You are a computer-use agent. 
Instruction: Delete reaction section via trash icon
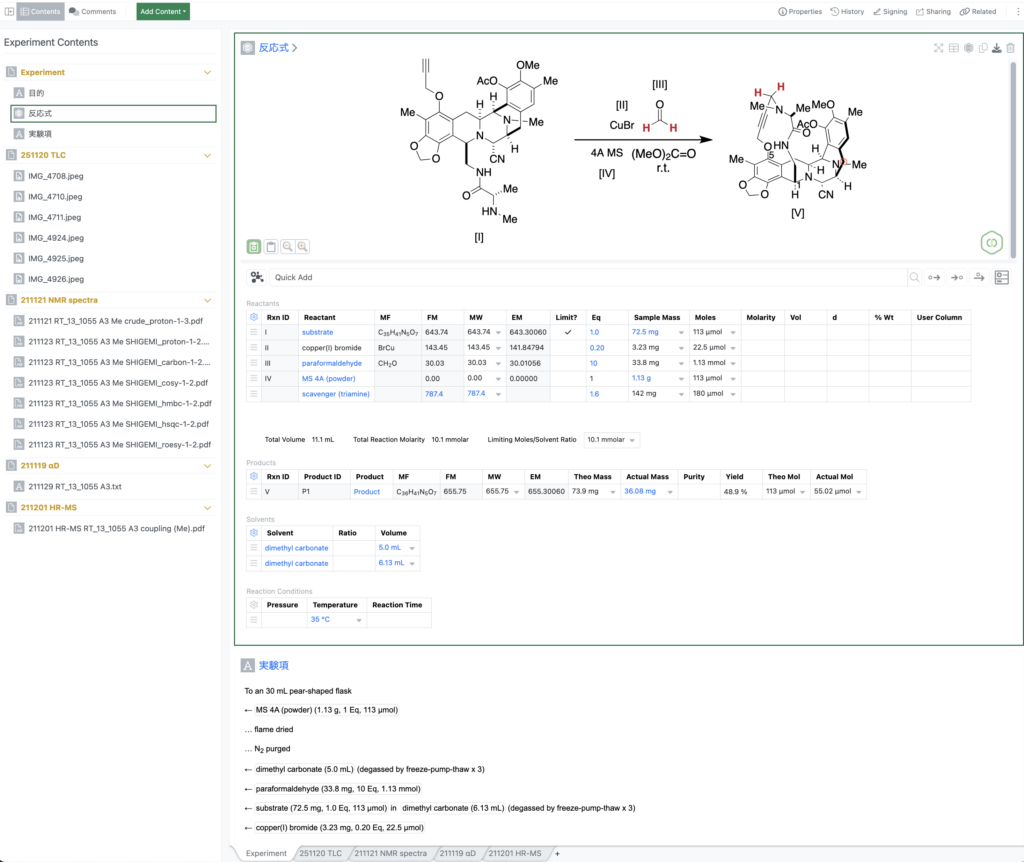pyautogui.click(x=1010, y=47)
